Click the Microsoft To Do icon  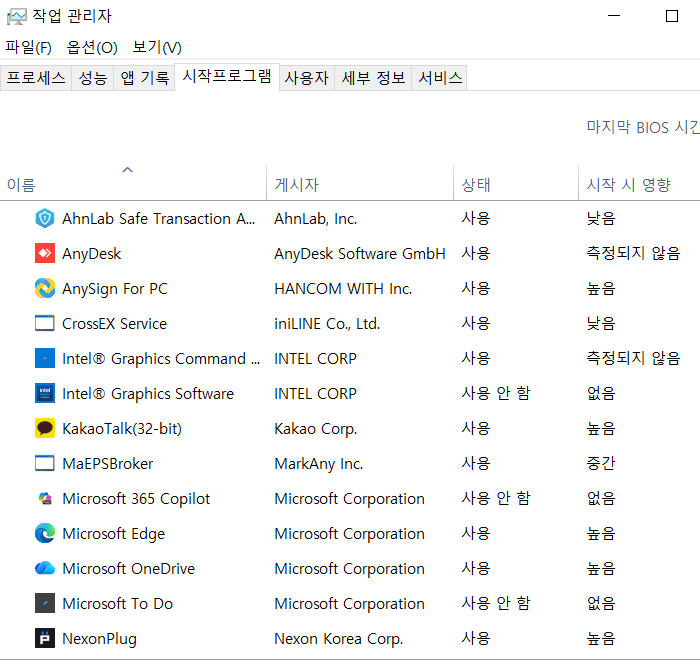pos(45,603)
